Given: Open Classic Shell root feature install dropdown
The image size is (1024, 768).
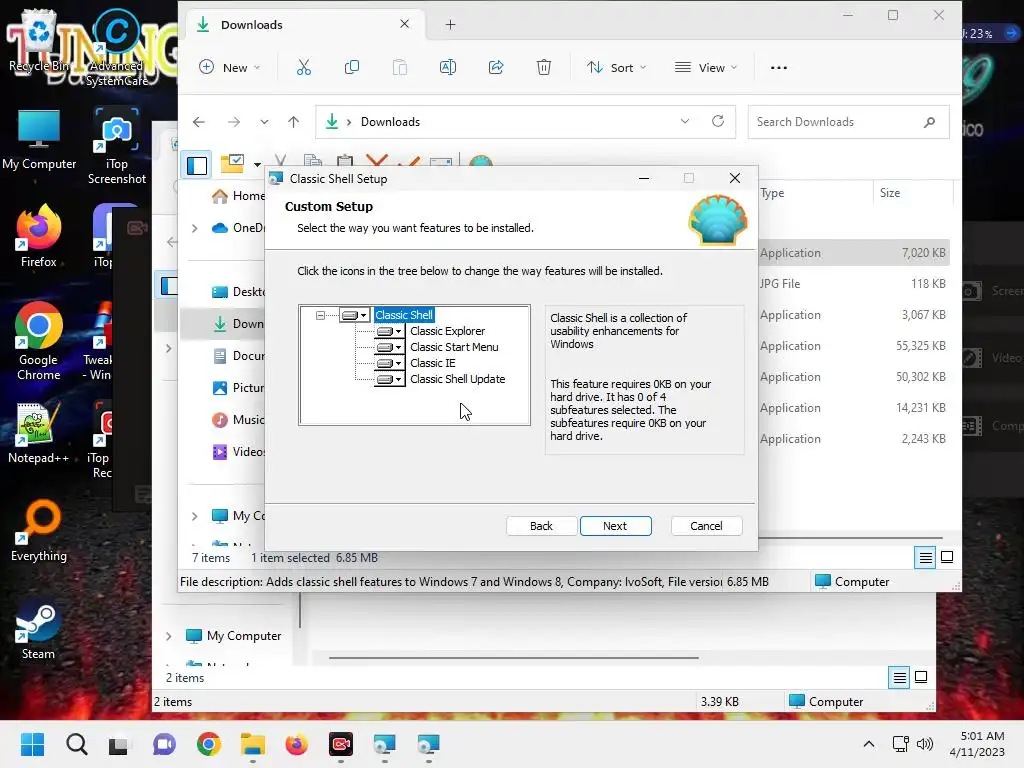Looking at the screenshot, I should 355,315.
